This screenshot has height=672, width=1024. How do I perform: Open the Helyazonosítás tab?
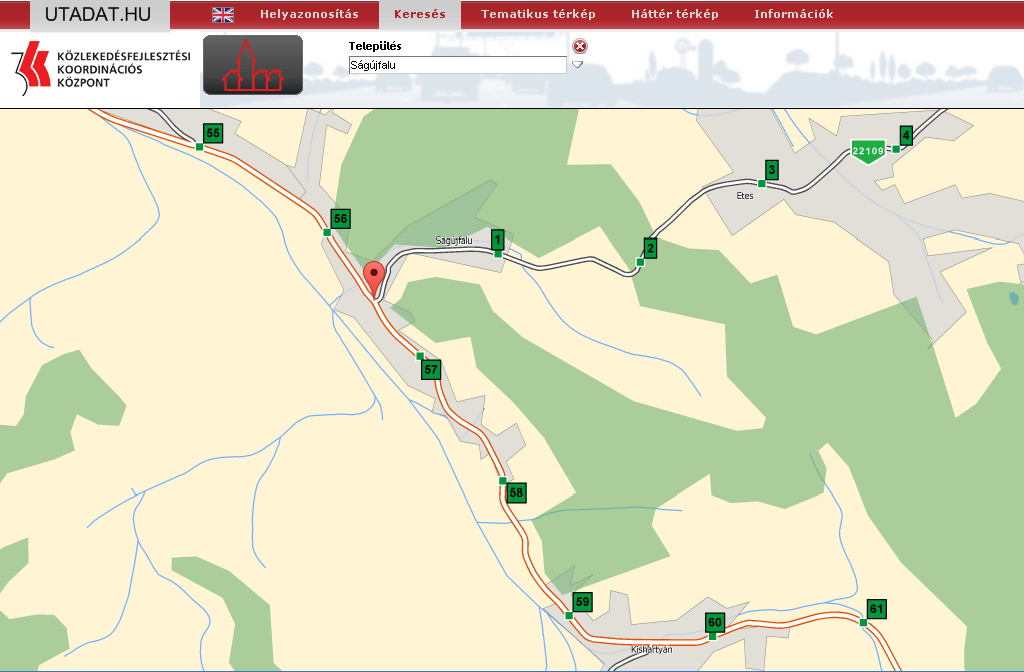pyautogui.click(x=309, y=15)
